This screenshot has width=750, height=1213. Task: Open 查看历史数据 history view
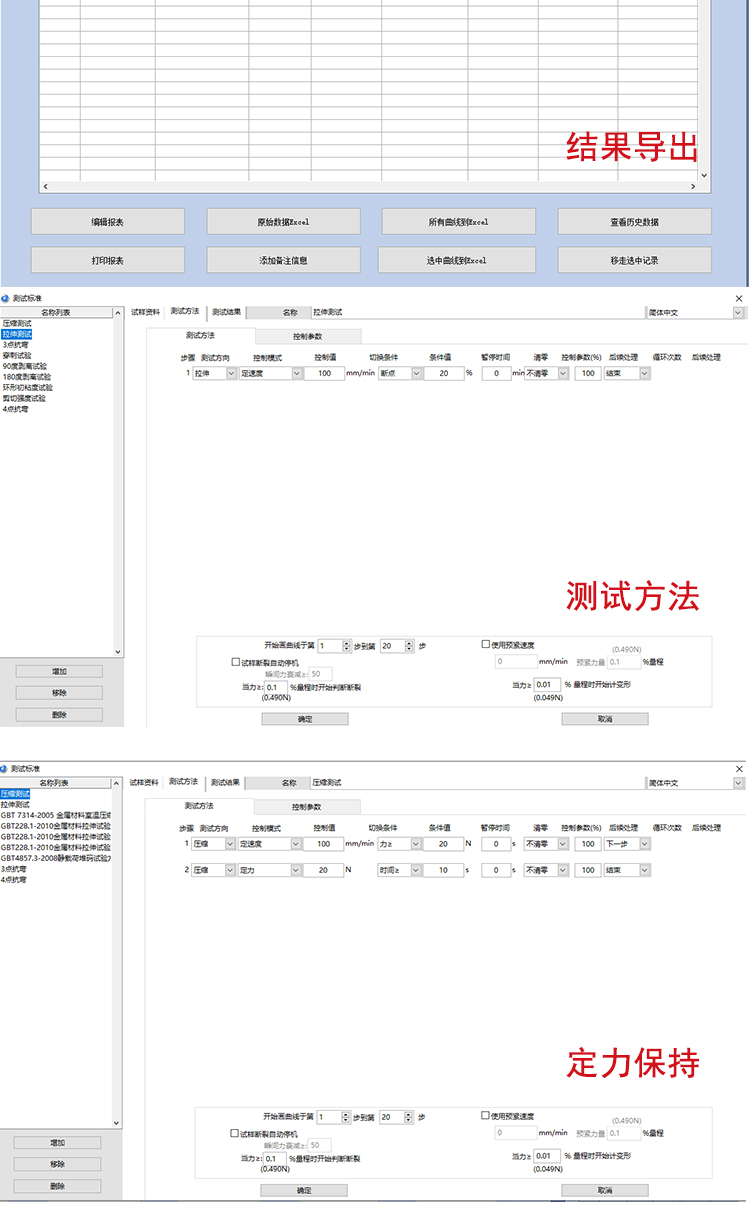[634, 222]
